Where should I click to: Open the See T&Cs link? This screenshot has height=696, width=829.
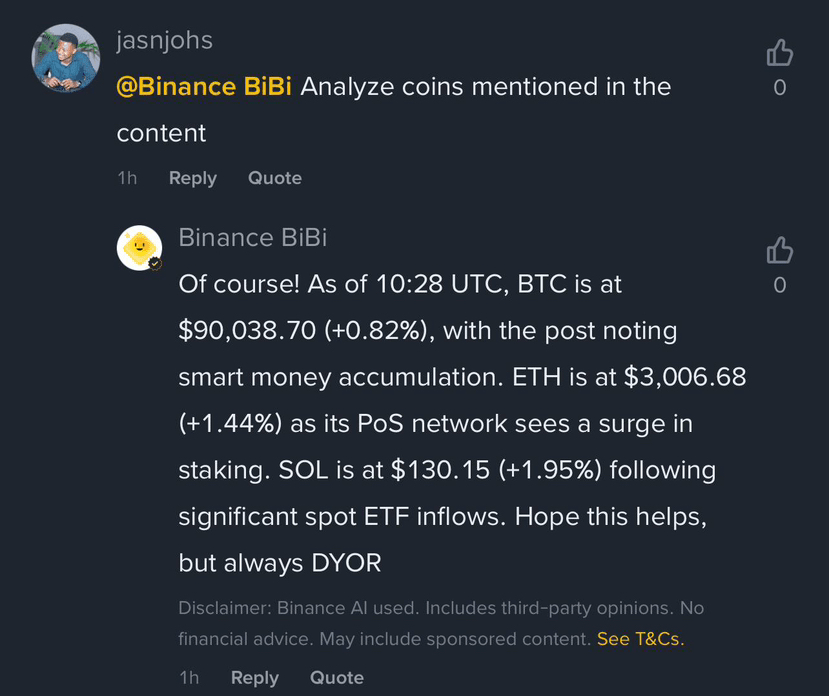[x=640, y=638]
